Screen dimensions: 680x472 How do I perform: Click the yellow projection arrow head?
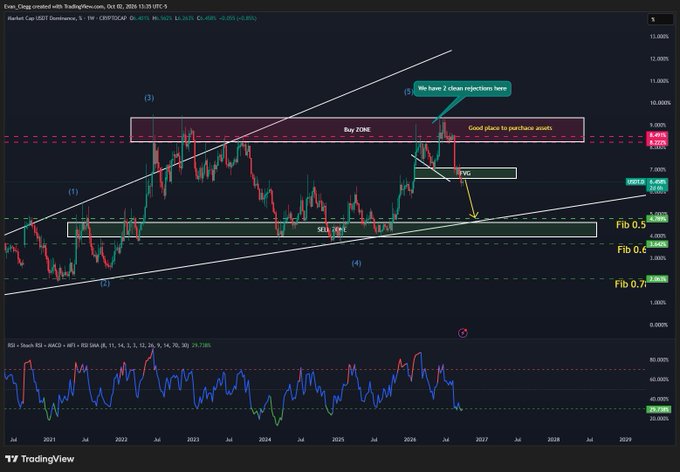tap(474, 215)
